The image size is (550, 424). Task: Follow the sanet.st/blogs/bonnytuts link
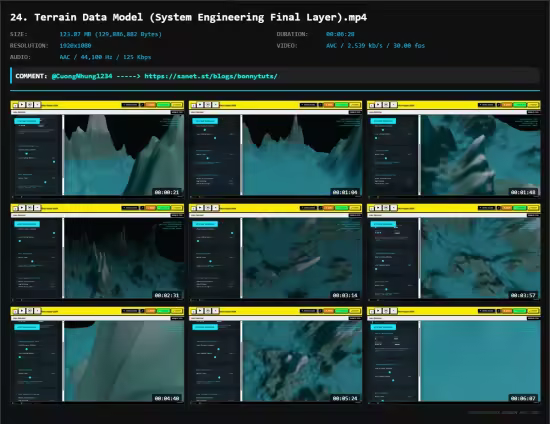pyautogui.click(x=211, y=76)
